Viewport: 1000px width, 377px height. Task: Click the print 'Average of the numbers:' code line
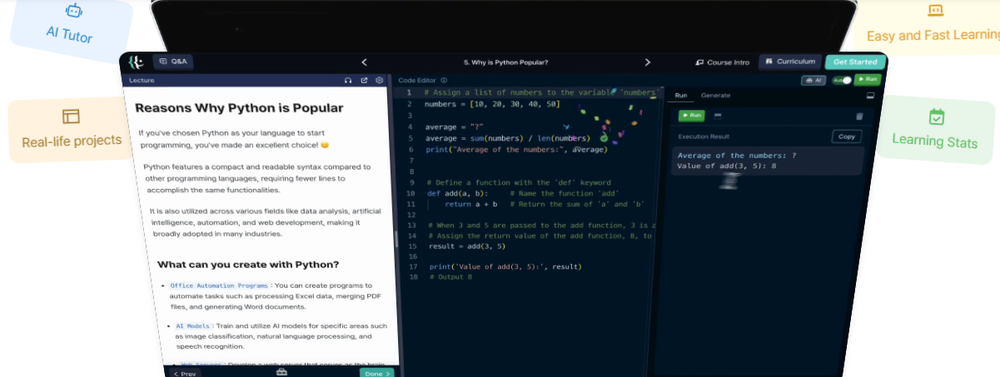pyautogui.click(x=517, y=150)
